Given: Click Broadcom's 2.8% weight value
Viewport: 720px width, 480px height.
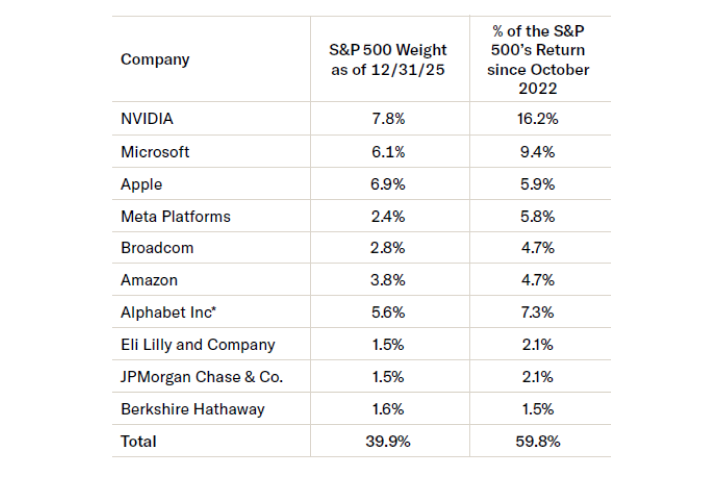Looking at the screenshot, I should [x=388, y=248].
